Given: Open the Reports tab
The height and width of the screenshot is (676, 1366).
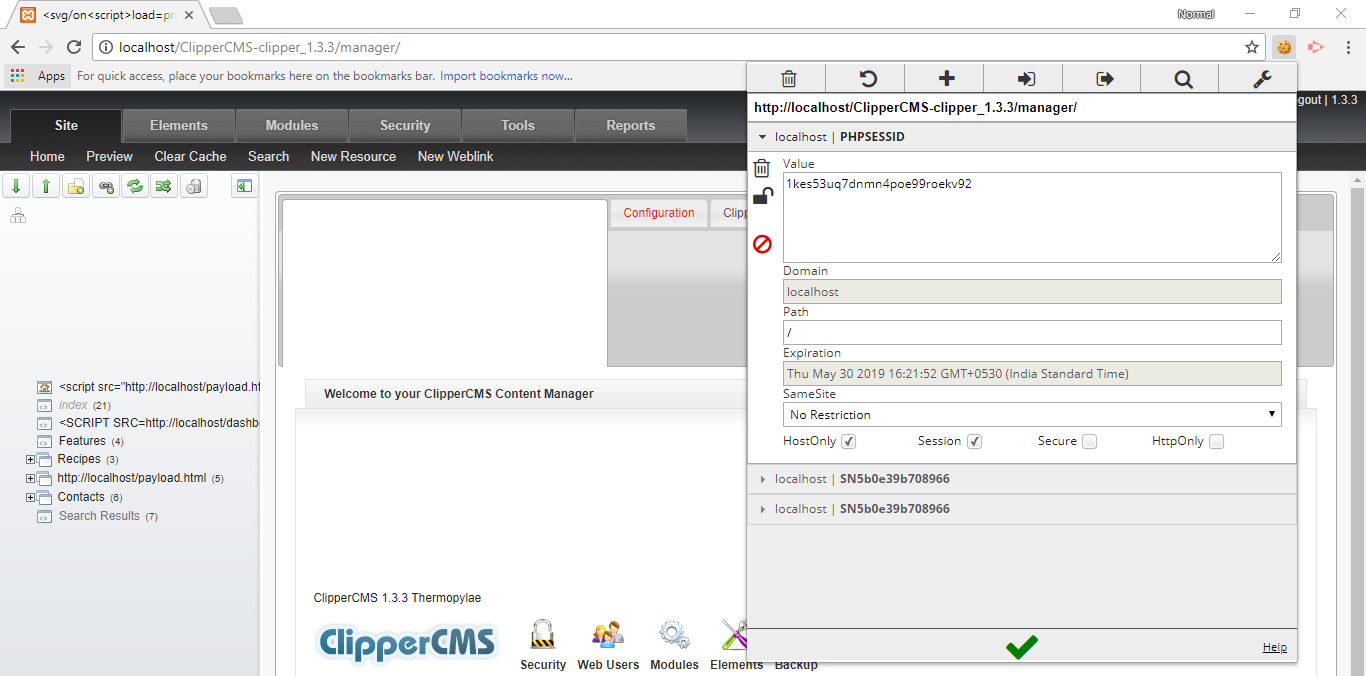Looking at the screenshot, I should click(631, 125).
